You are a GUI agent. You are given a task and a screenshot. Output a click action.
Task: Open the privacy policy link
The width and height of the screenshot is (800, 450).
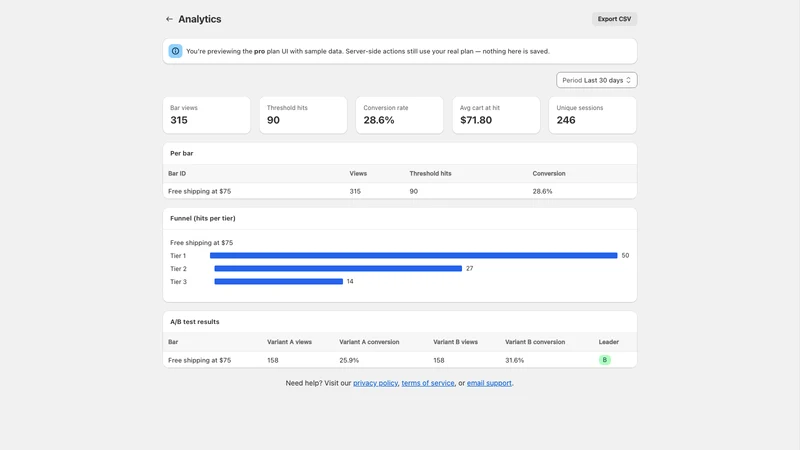coord(375,383)
